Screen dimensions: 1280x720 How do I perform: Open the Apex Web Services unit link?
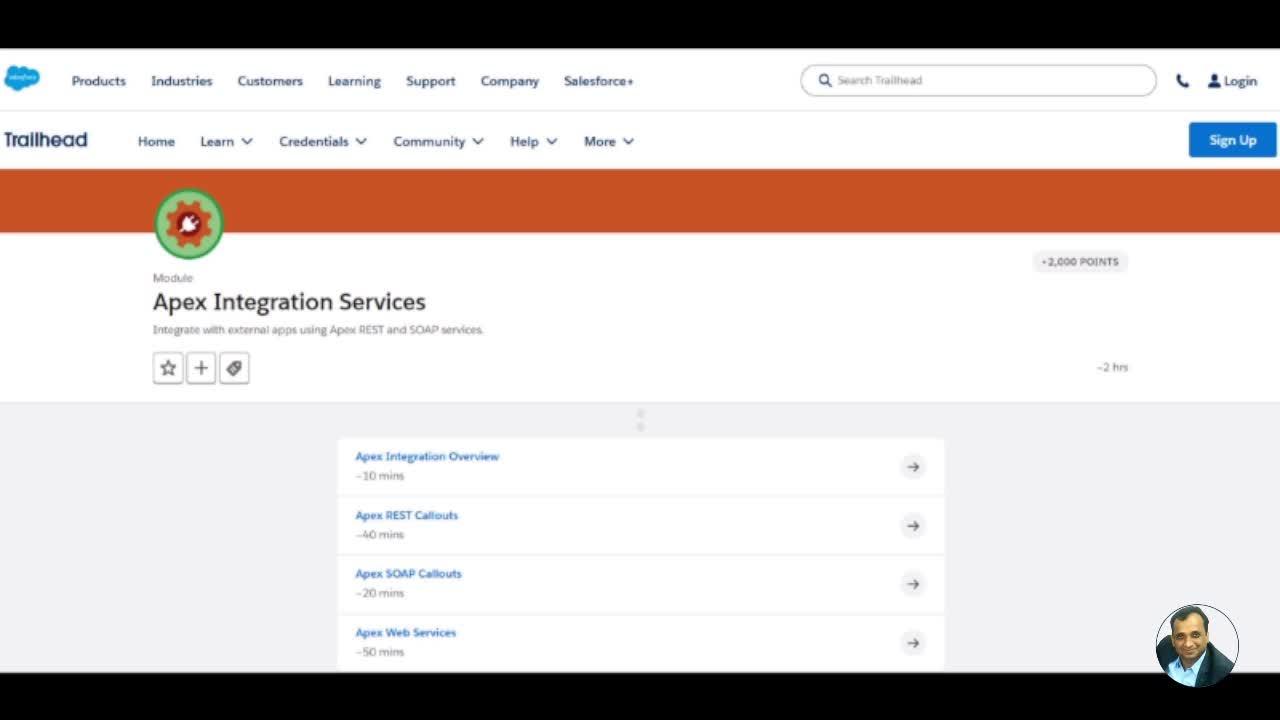(x=406, y=633)
